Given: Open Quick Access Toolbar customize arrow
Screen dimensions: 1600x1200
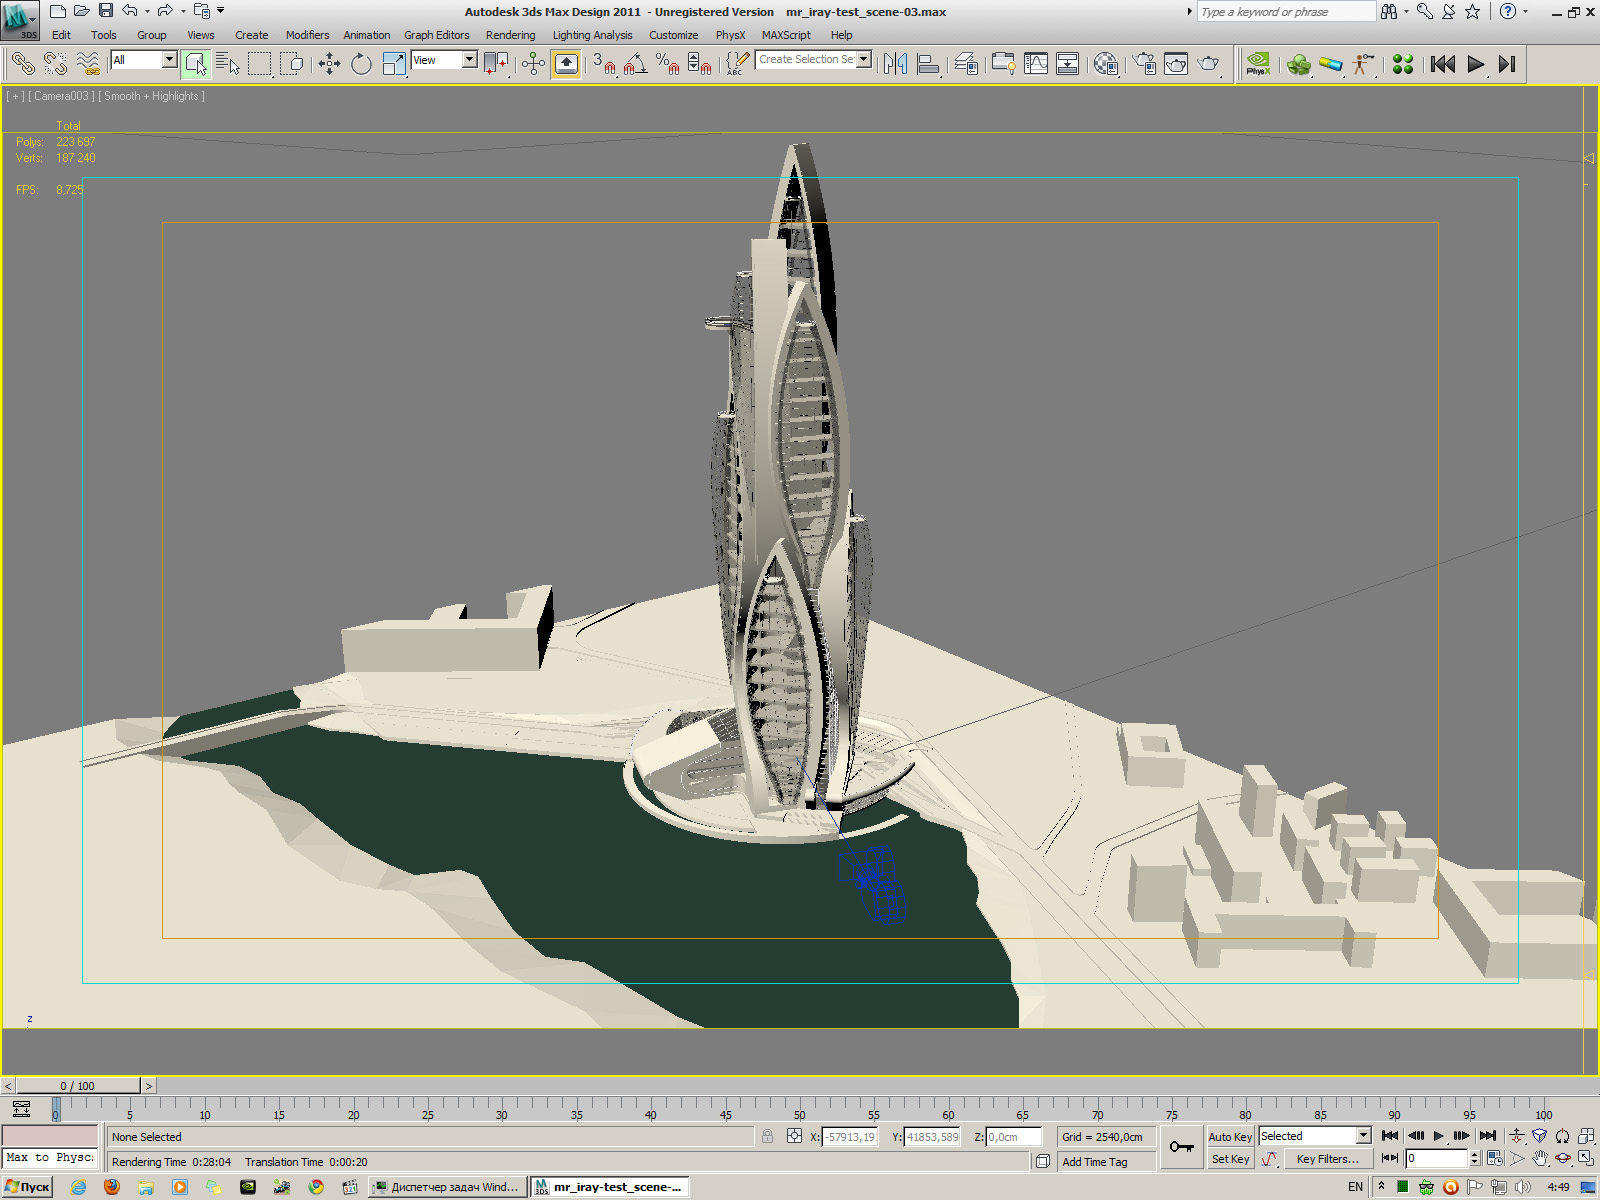Looking at the screenshot, I should (x=221, y=11).
